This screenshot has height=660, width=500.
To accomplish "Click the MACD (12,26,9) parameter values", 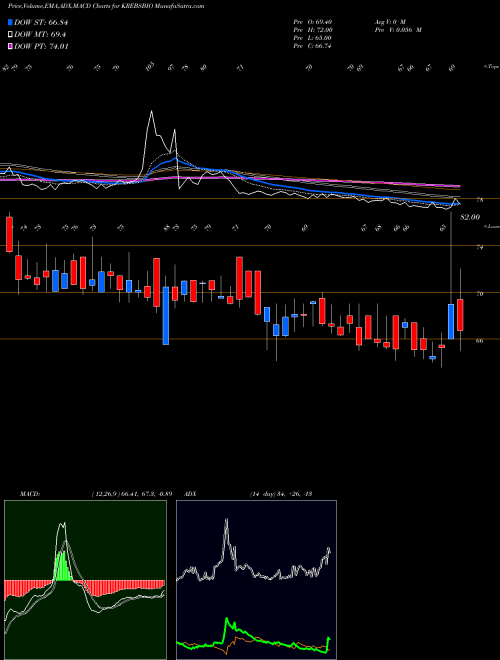I will (131, 494).
